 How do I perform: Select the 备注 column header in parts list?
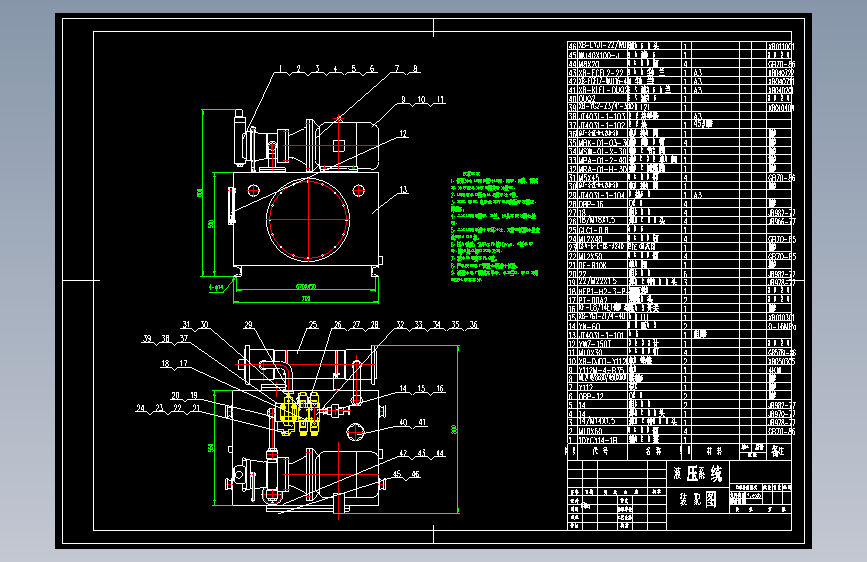[x=777, y=451]
